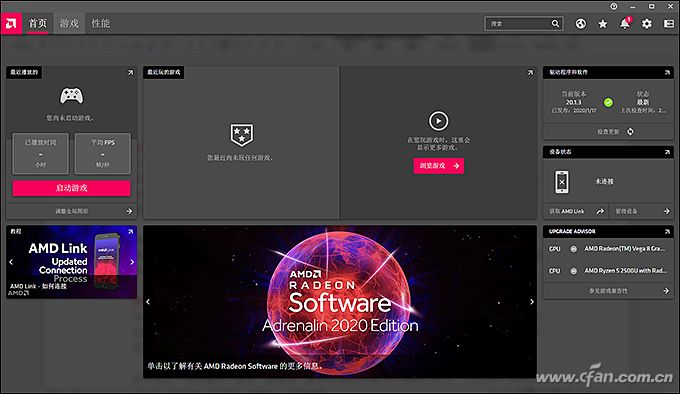The width and height of the screenshot is (680, 394).
Task: Show previous tutorial with left arrow
Action: point(11,262)
